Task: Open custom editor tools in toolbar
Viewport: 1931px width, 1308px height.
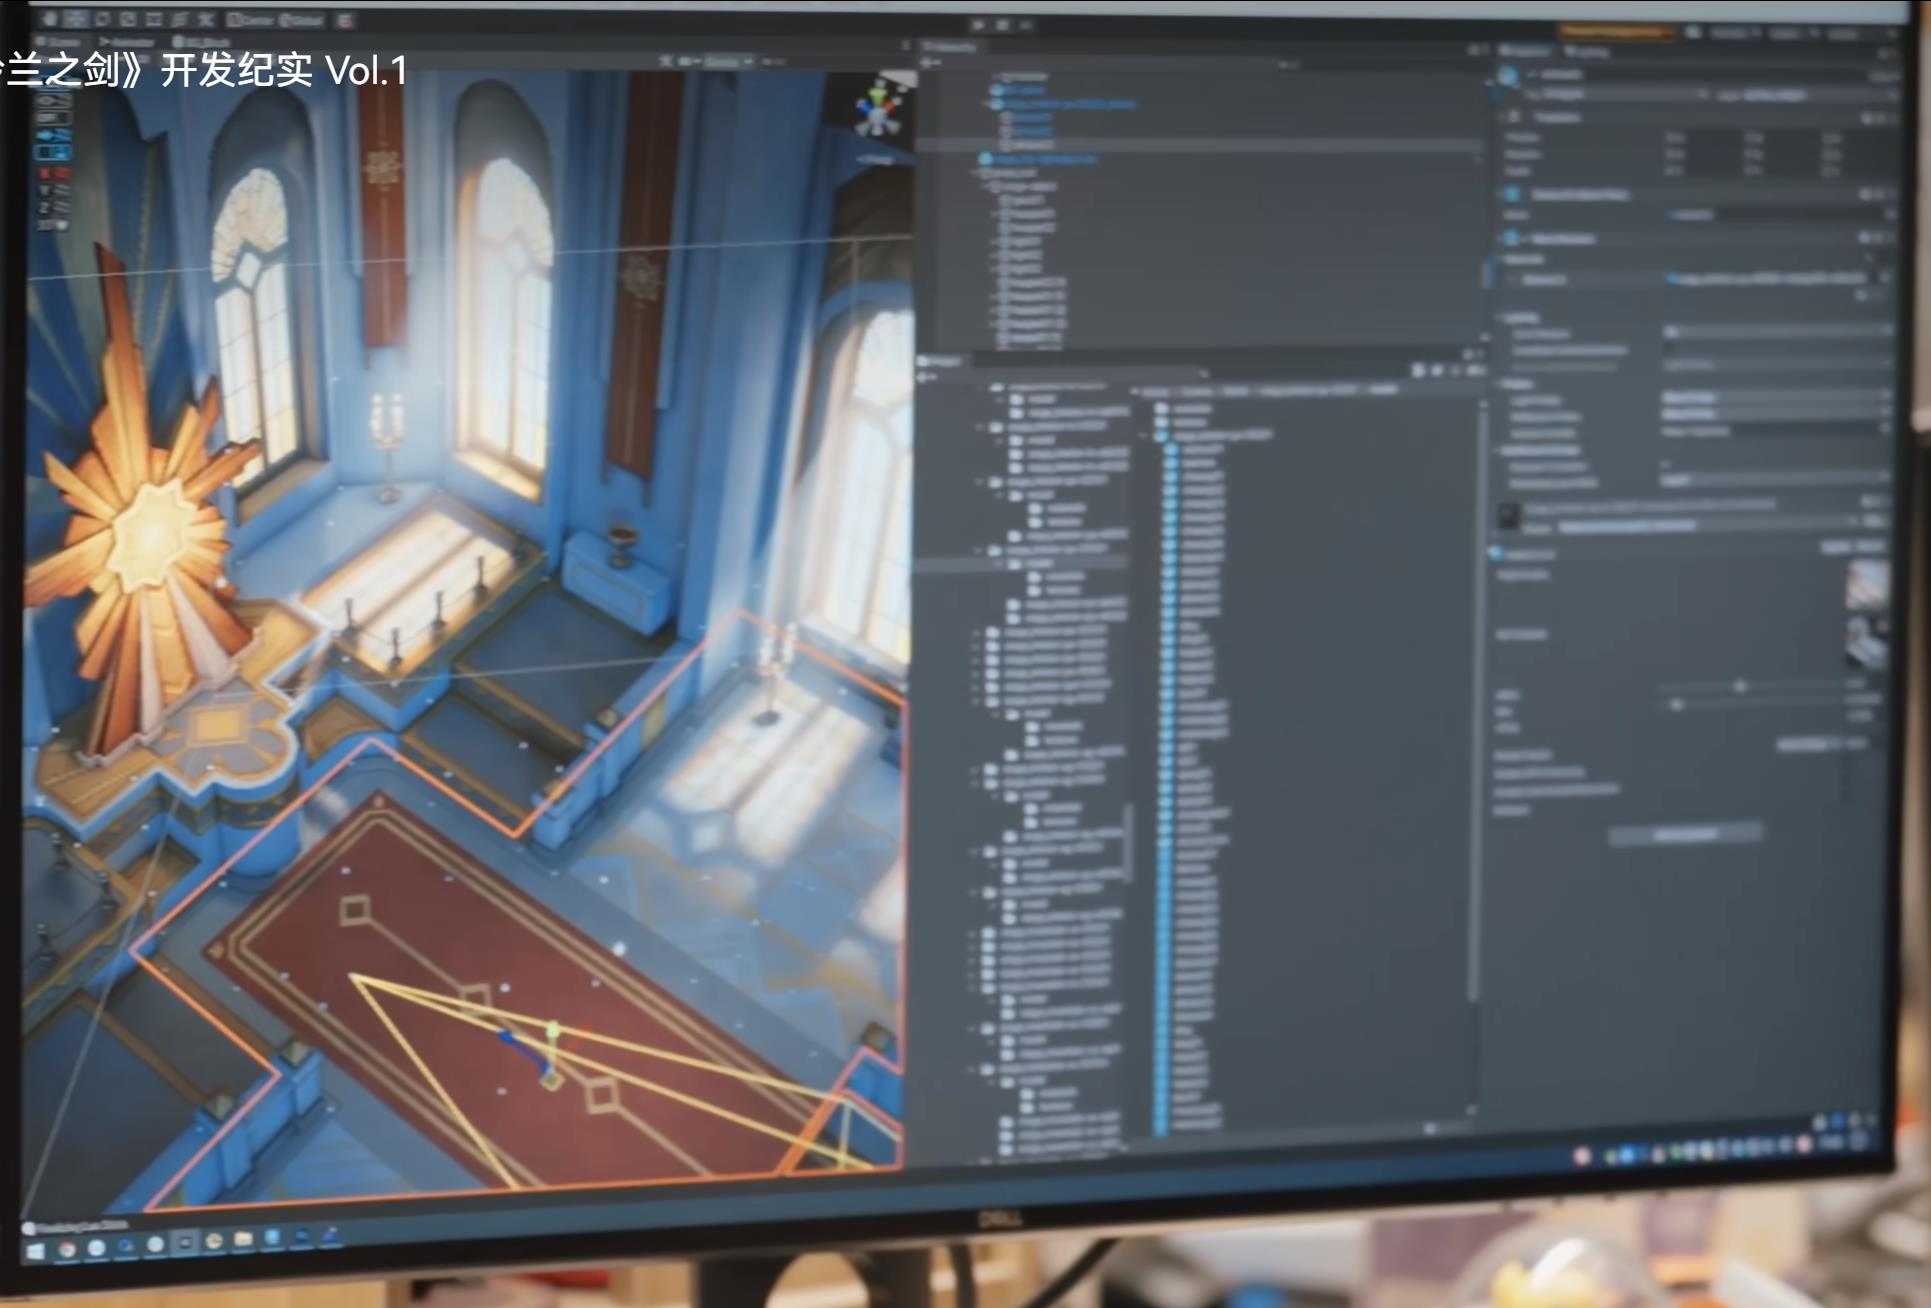Action: (205, 18)
